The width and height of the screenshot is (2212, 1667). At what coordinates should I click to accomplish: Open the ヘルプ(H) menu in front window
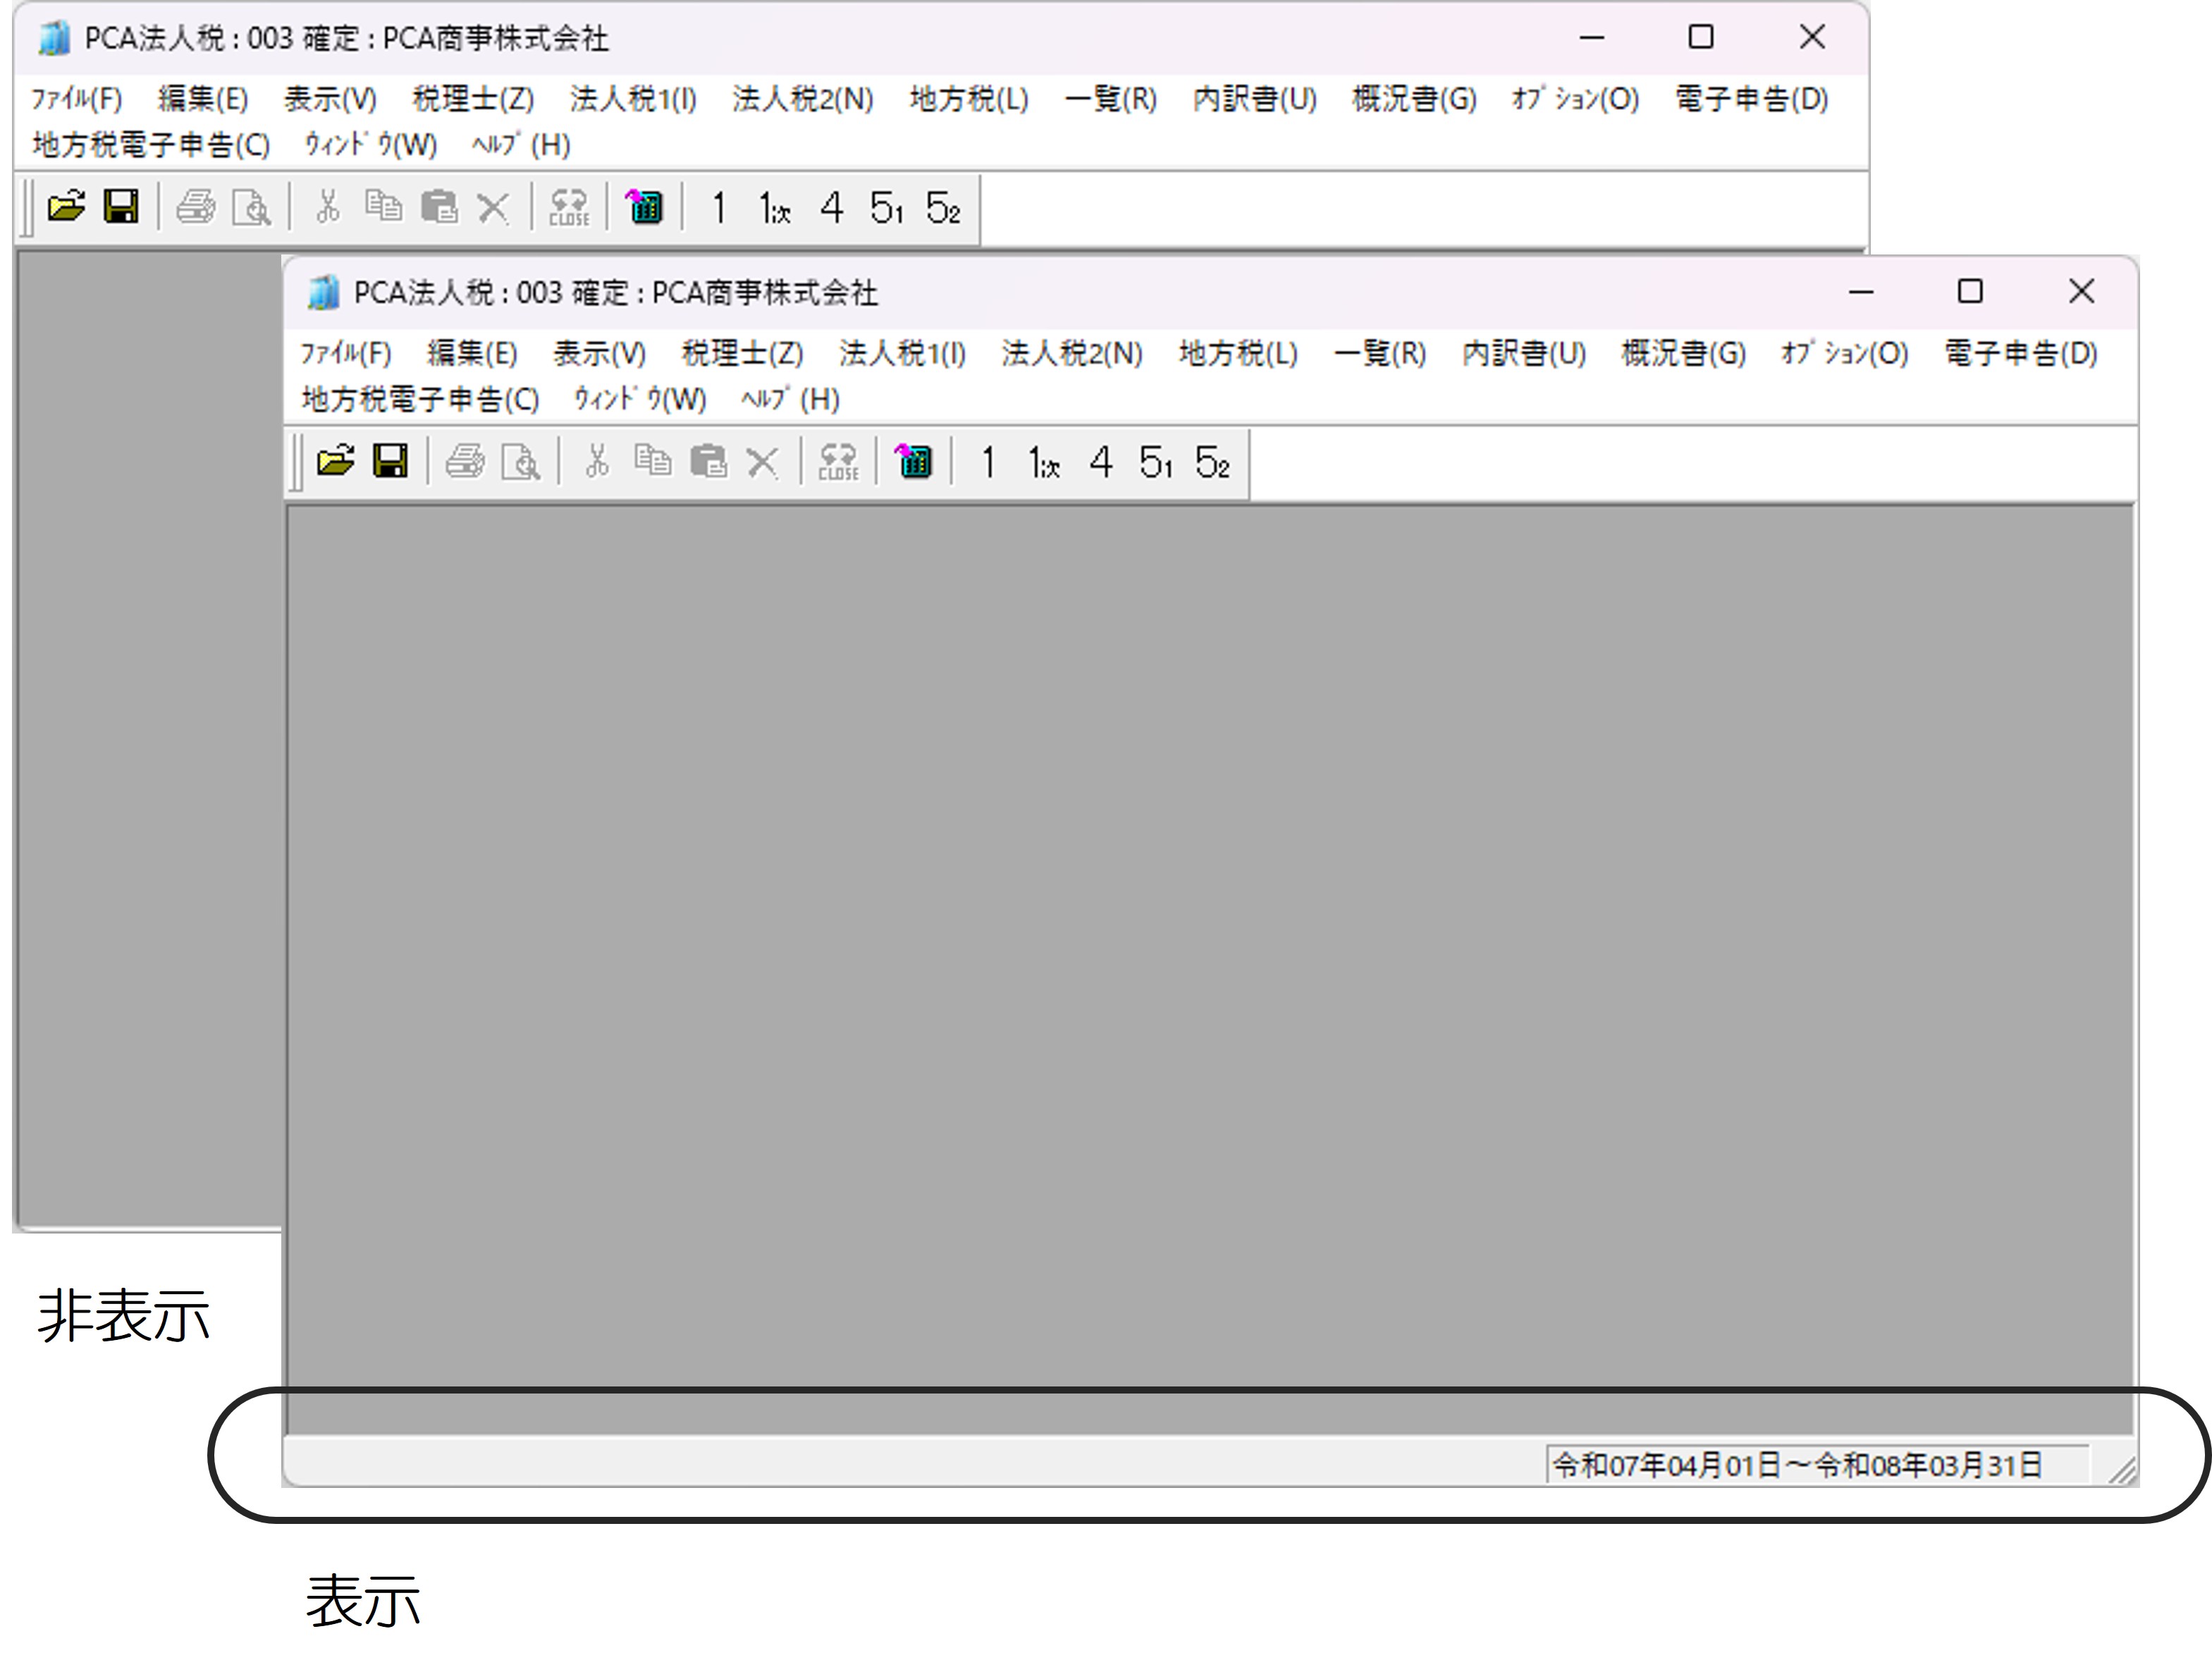point(790,399)
